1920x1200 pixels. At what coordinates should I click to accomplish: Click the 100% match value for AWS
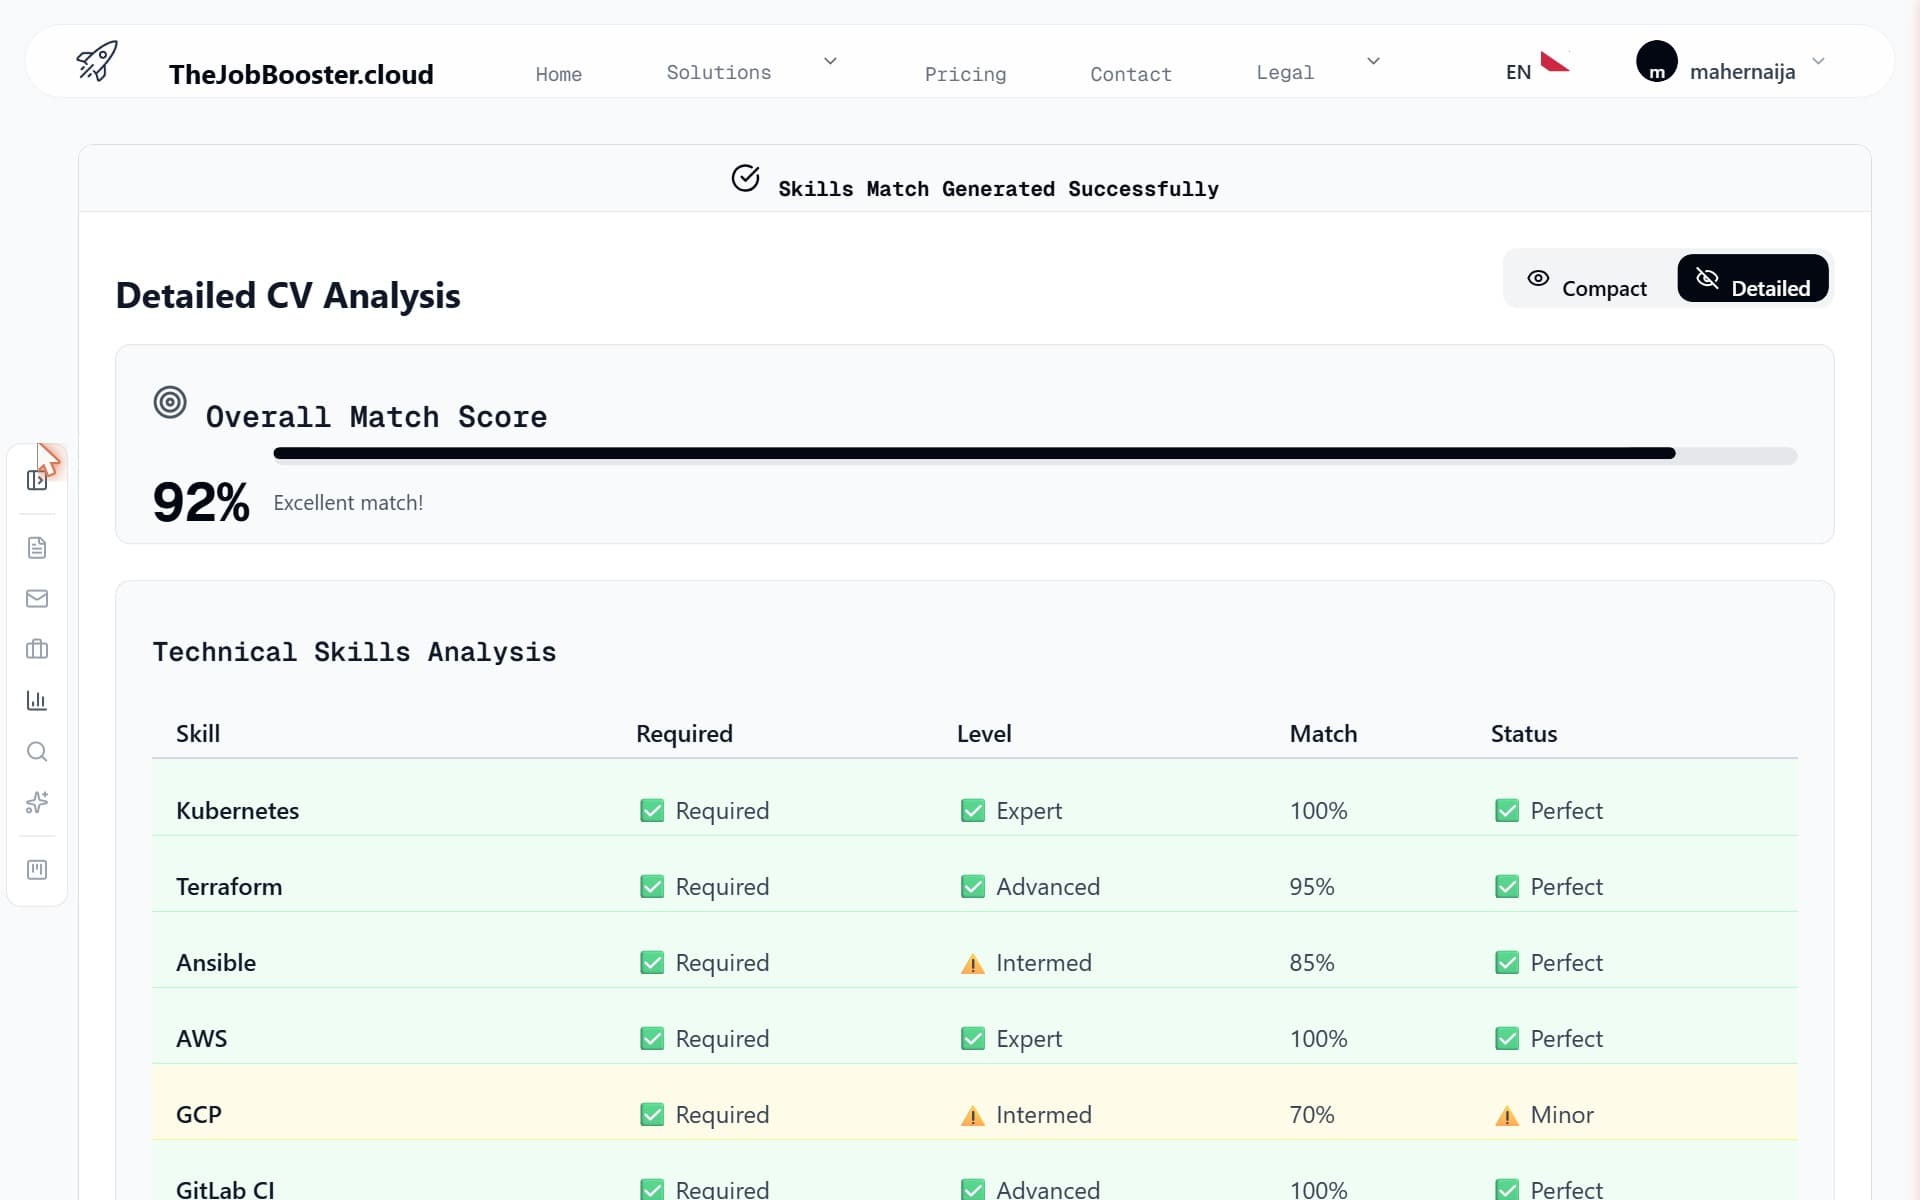[x=1318, y=1038]
